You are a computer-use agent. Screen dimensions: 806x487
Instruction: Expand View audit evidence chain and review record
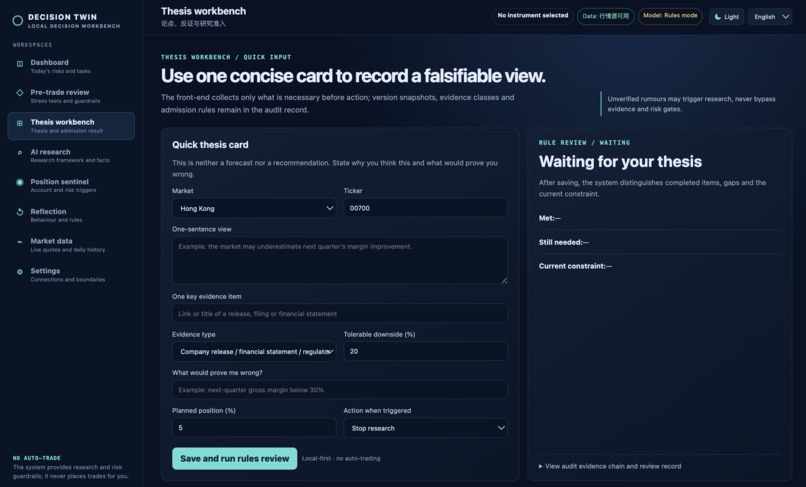coord(610,466)
